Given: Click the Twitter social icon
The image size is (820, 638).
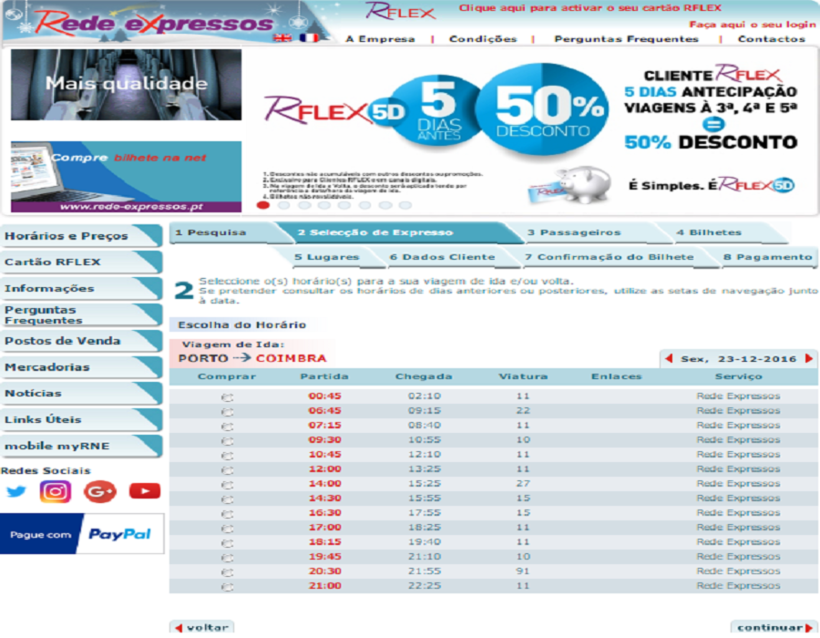Looking at the screenshot, I should [x=16, y=491].
